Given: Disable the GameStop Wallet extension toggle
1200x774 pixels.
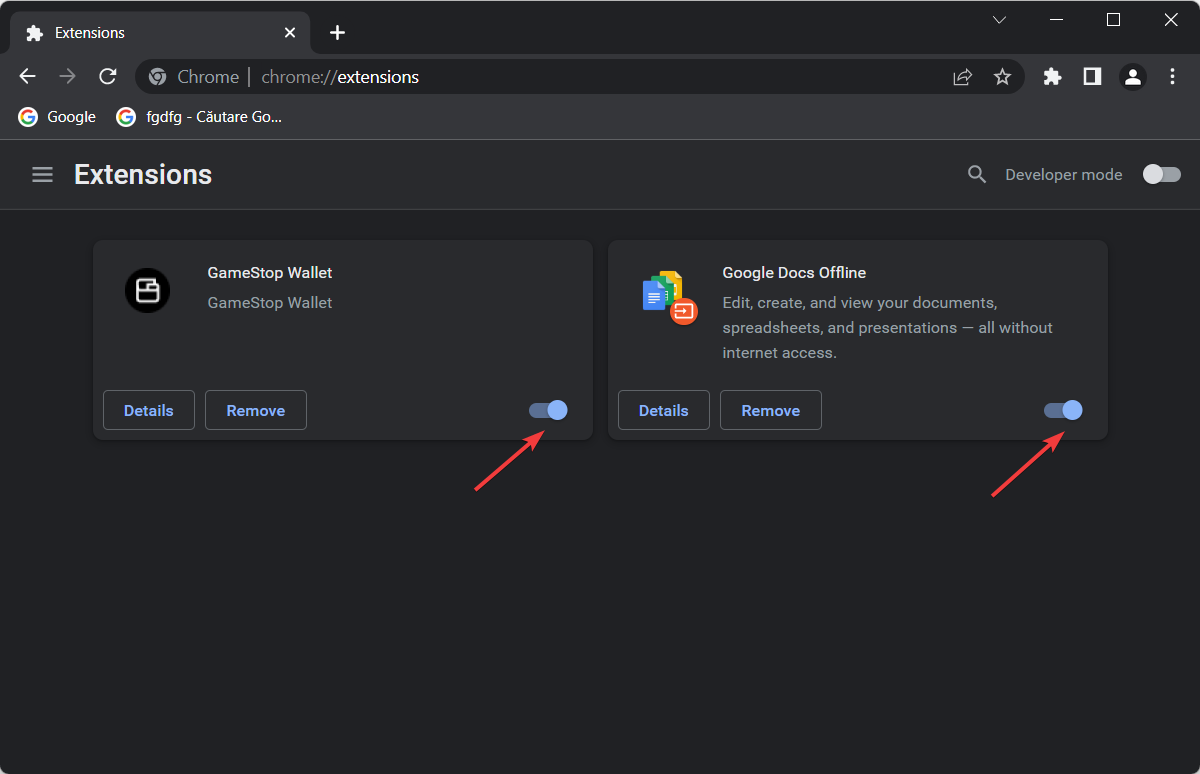Looking at the screenshot, I should point(547,410).
